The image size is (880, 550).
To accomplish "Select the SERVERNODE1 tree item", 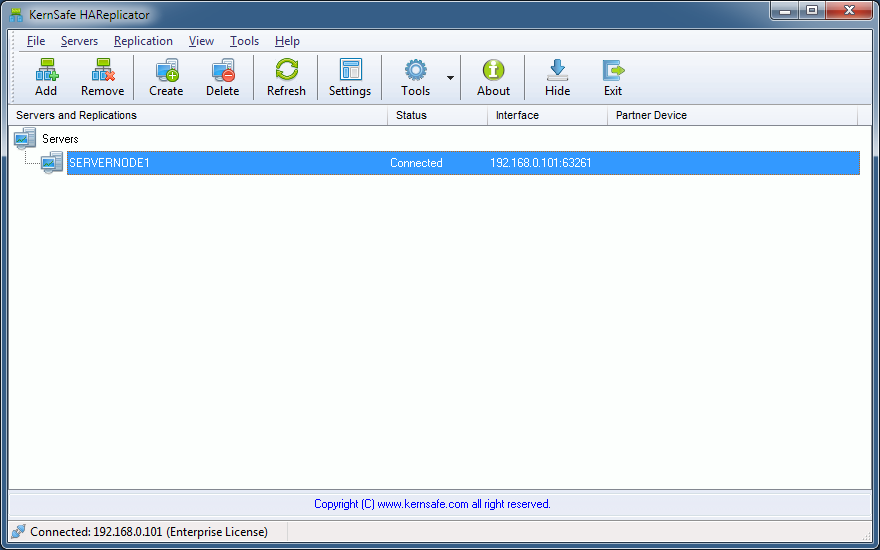I will (463, 163).
